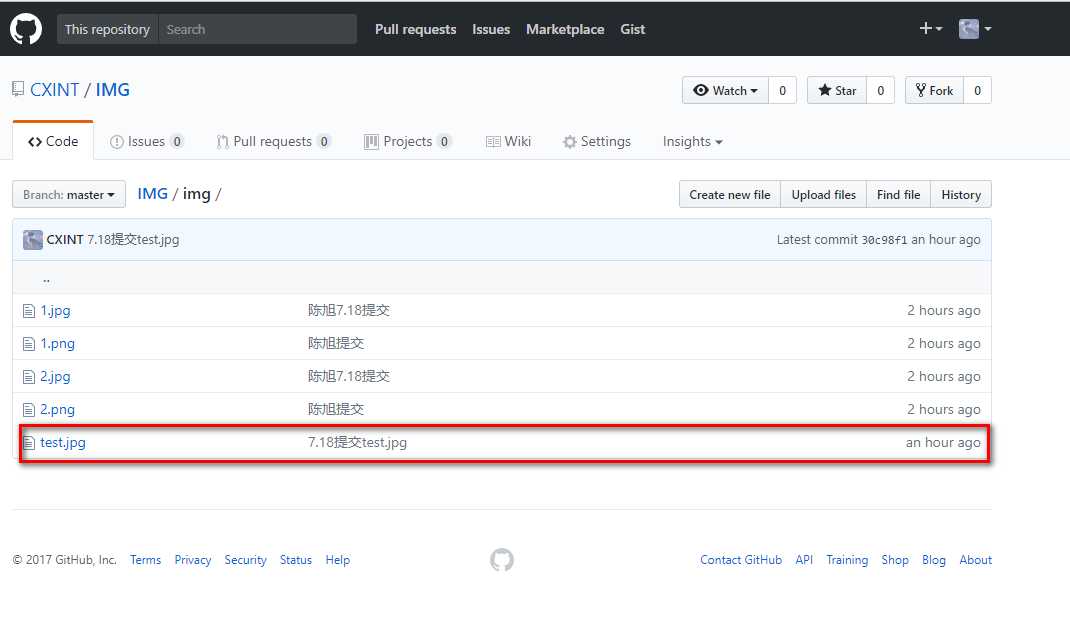
Task: Click the file icon next to test.jpg
Action: (x=29, y=443)
